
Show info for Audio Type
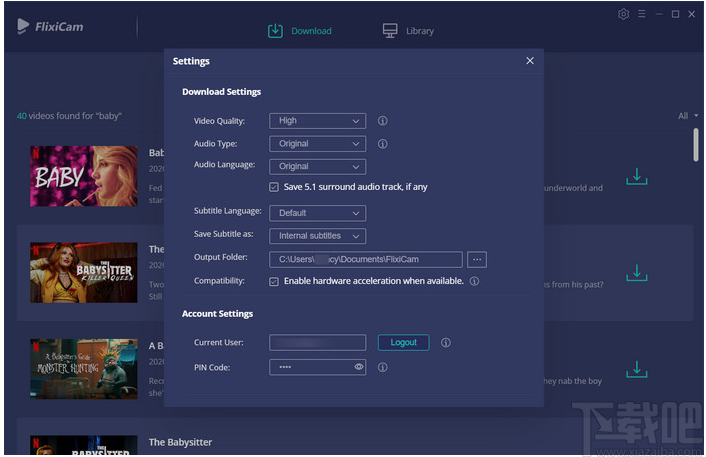click(382, 144)
